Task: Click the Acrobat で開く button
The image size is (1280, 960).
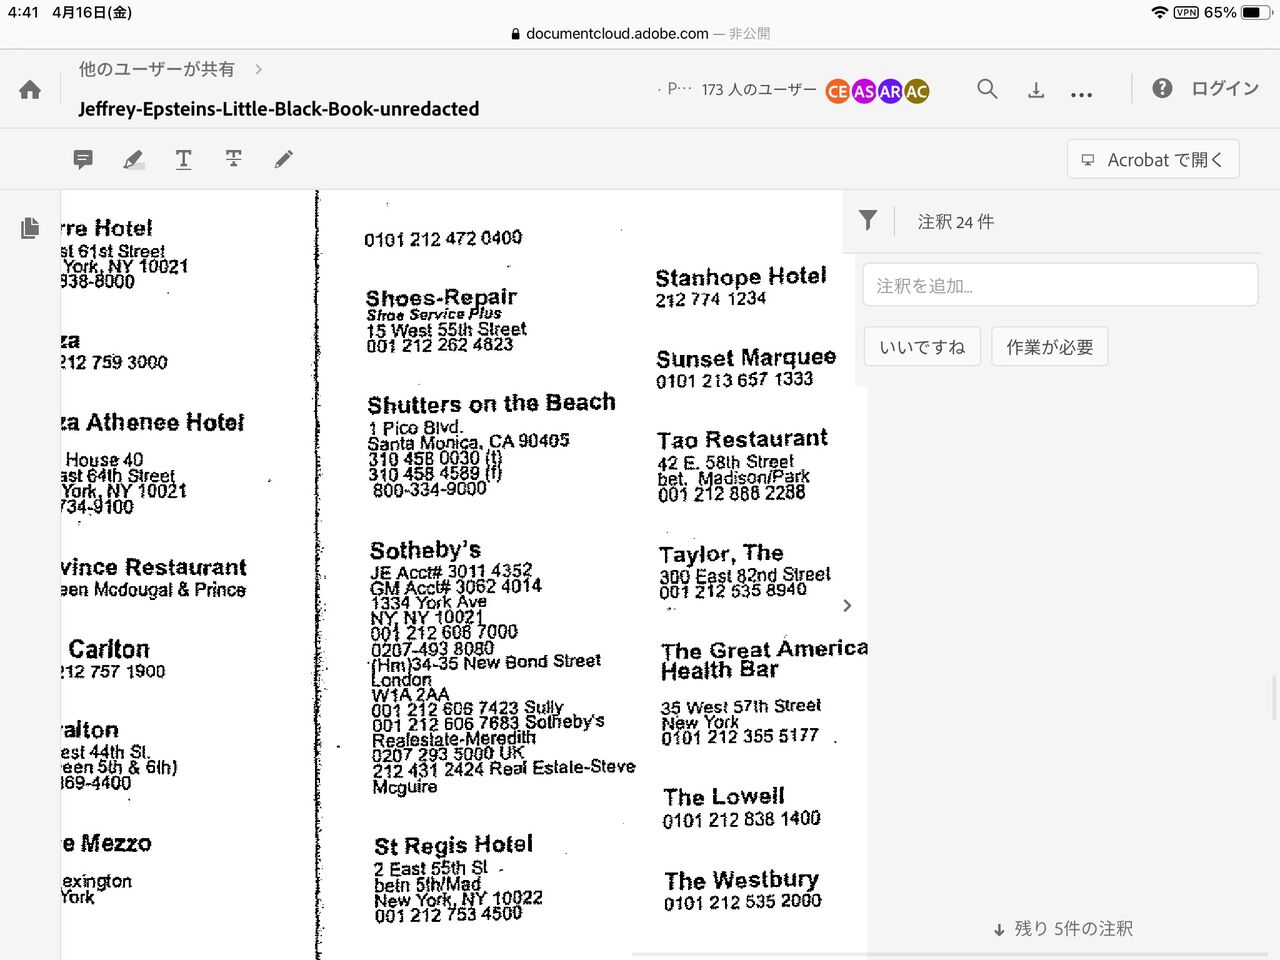Action: coord(1153,159)
